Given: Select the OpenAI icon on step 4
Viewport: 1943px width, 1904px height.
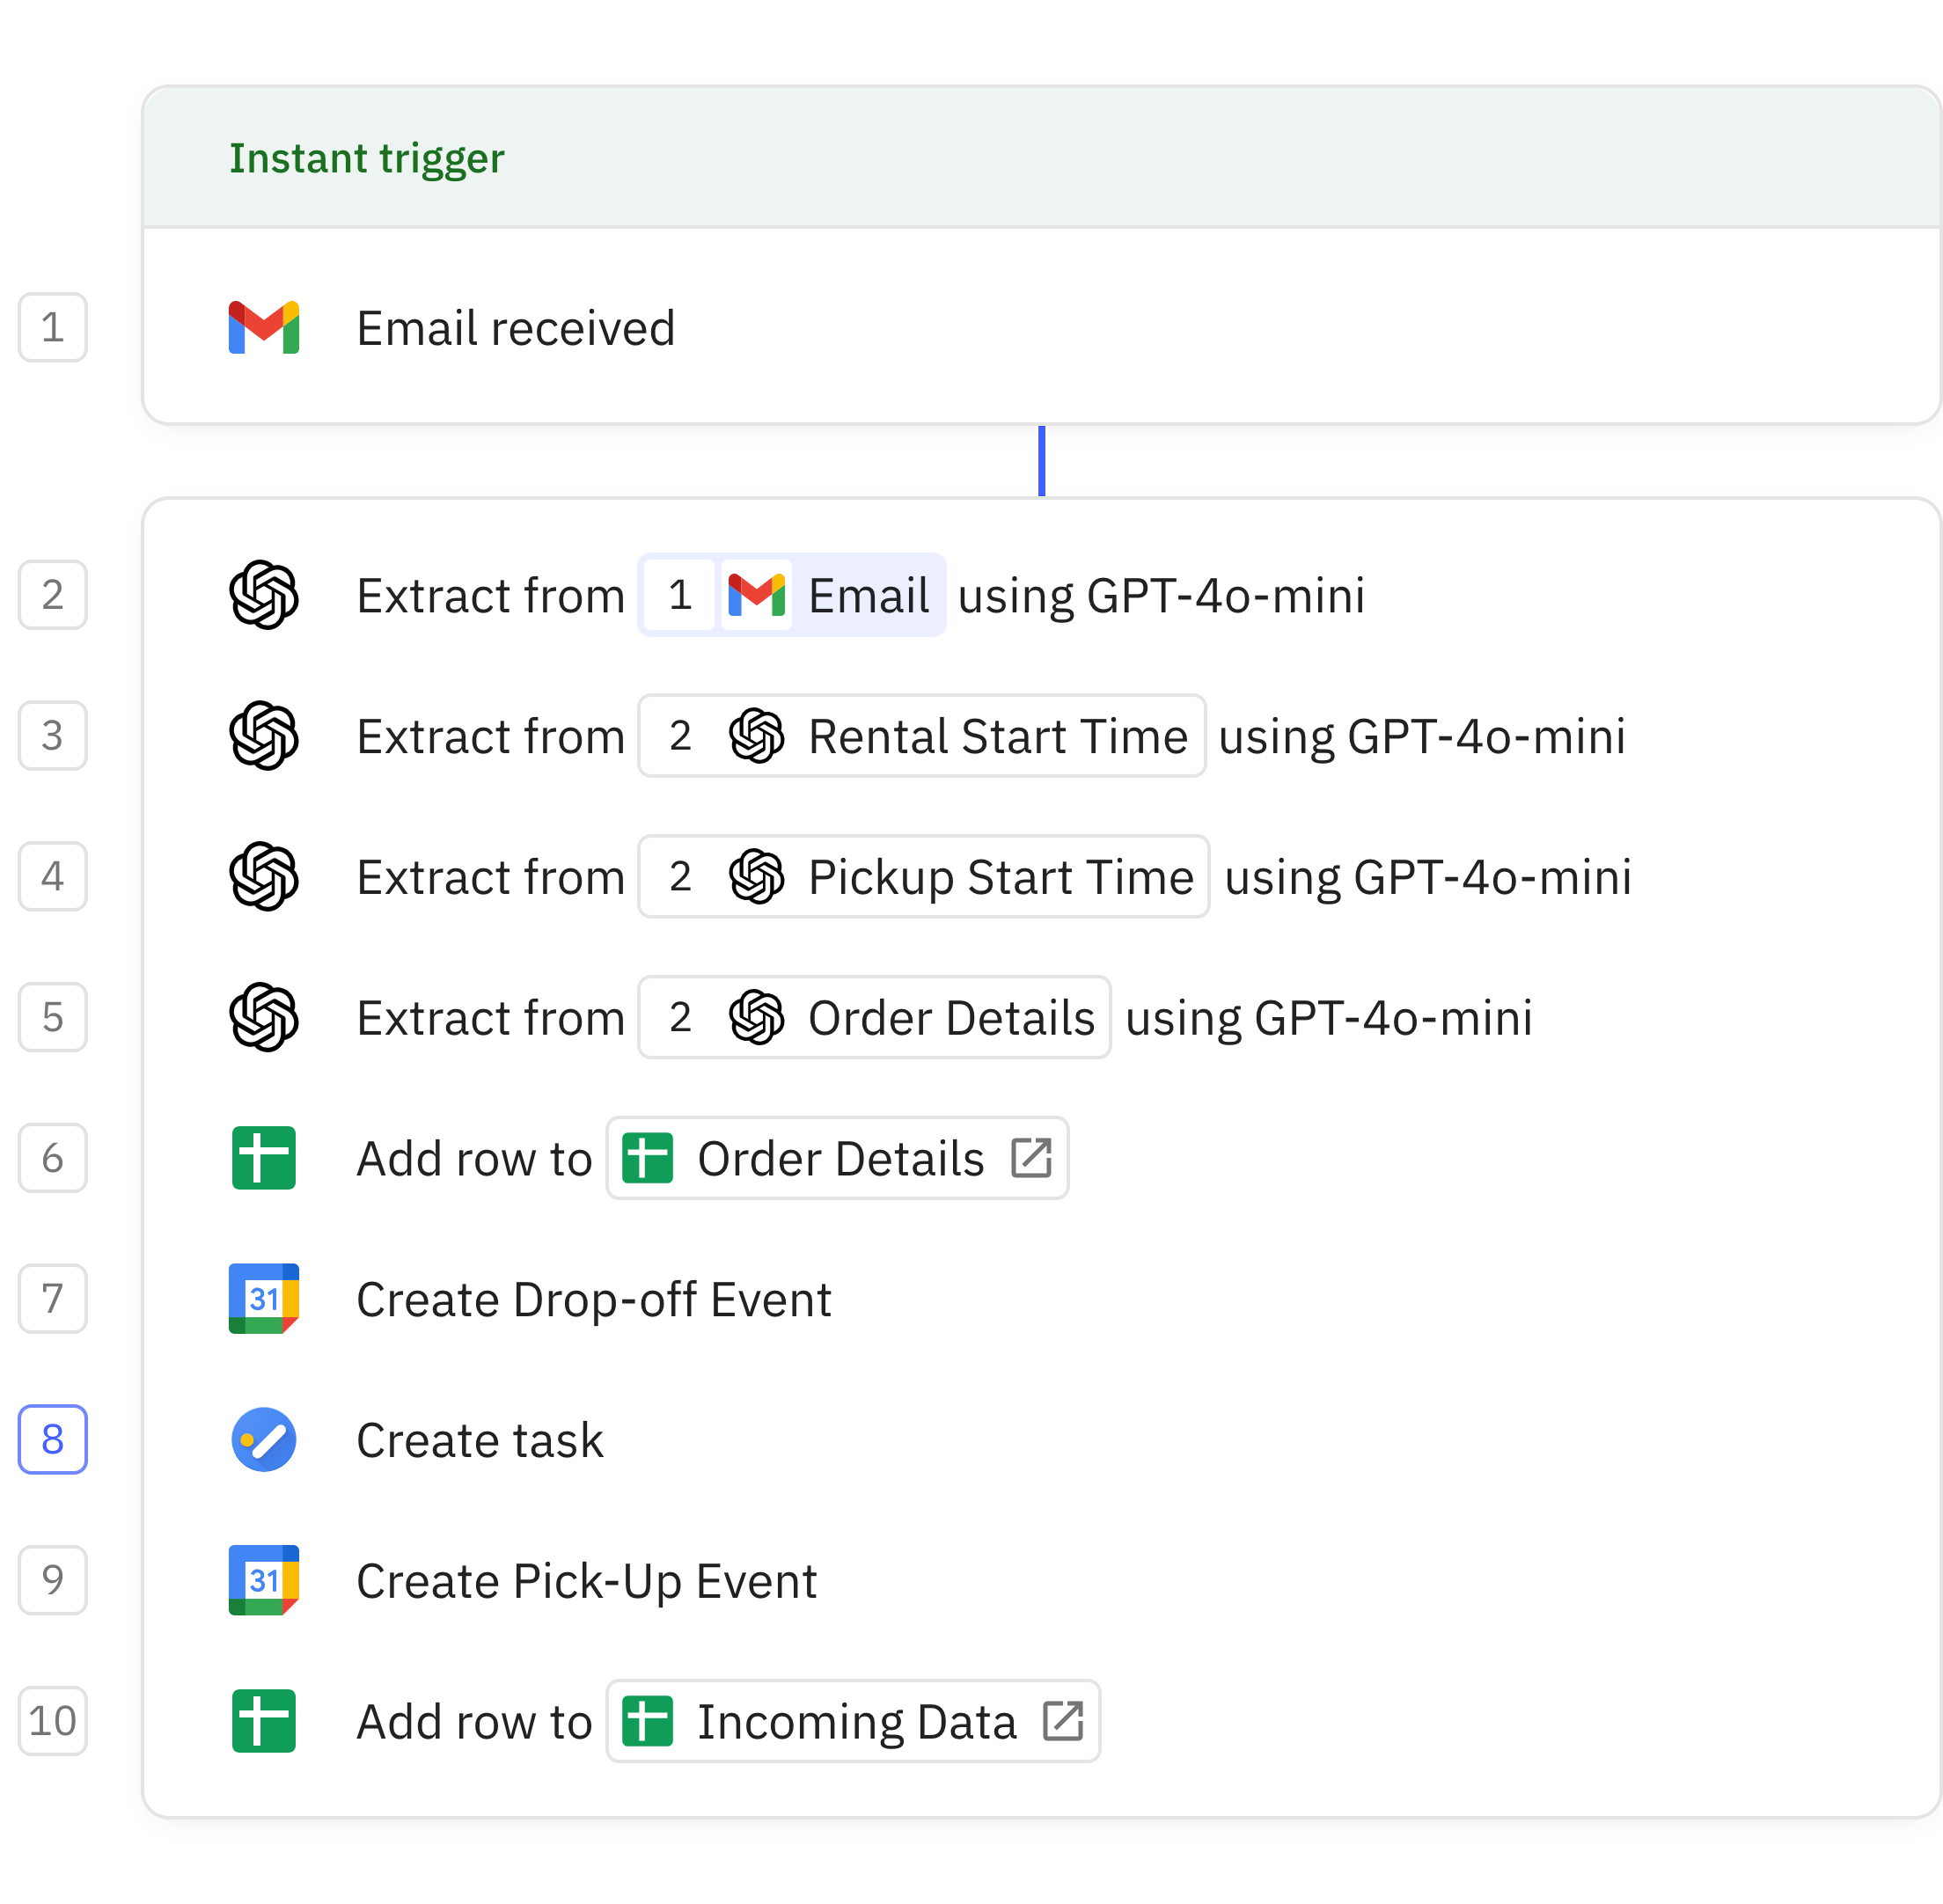Looking at the screenshot, I should [x=264, y=877].
